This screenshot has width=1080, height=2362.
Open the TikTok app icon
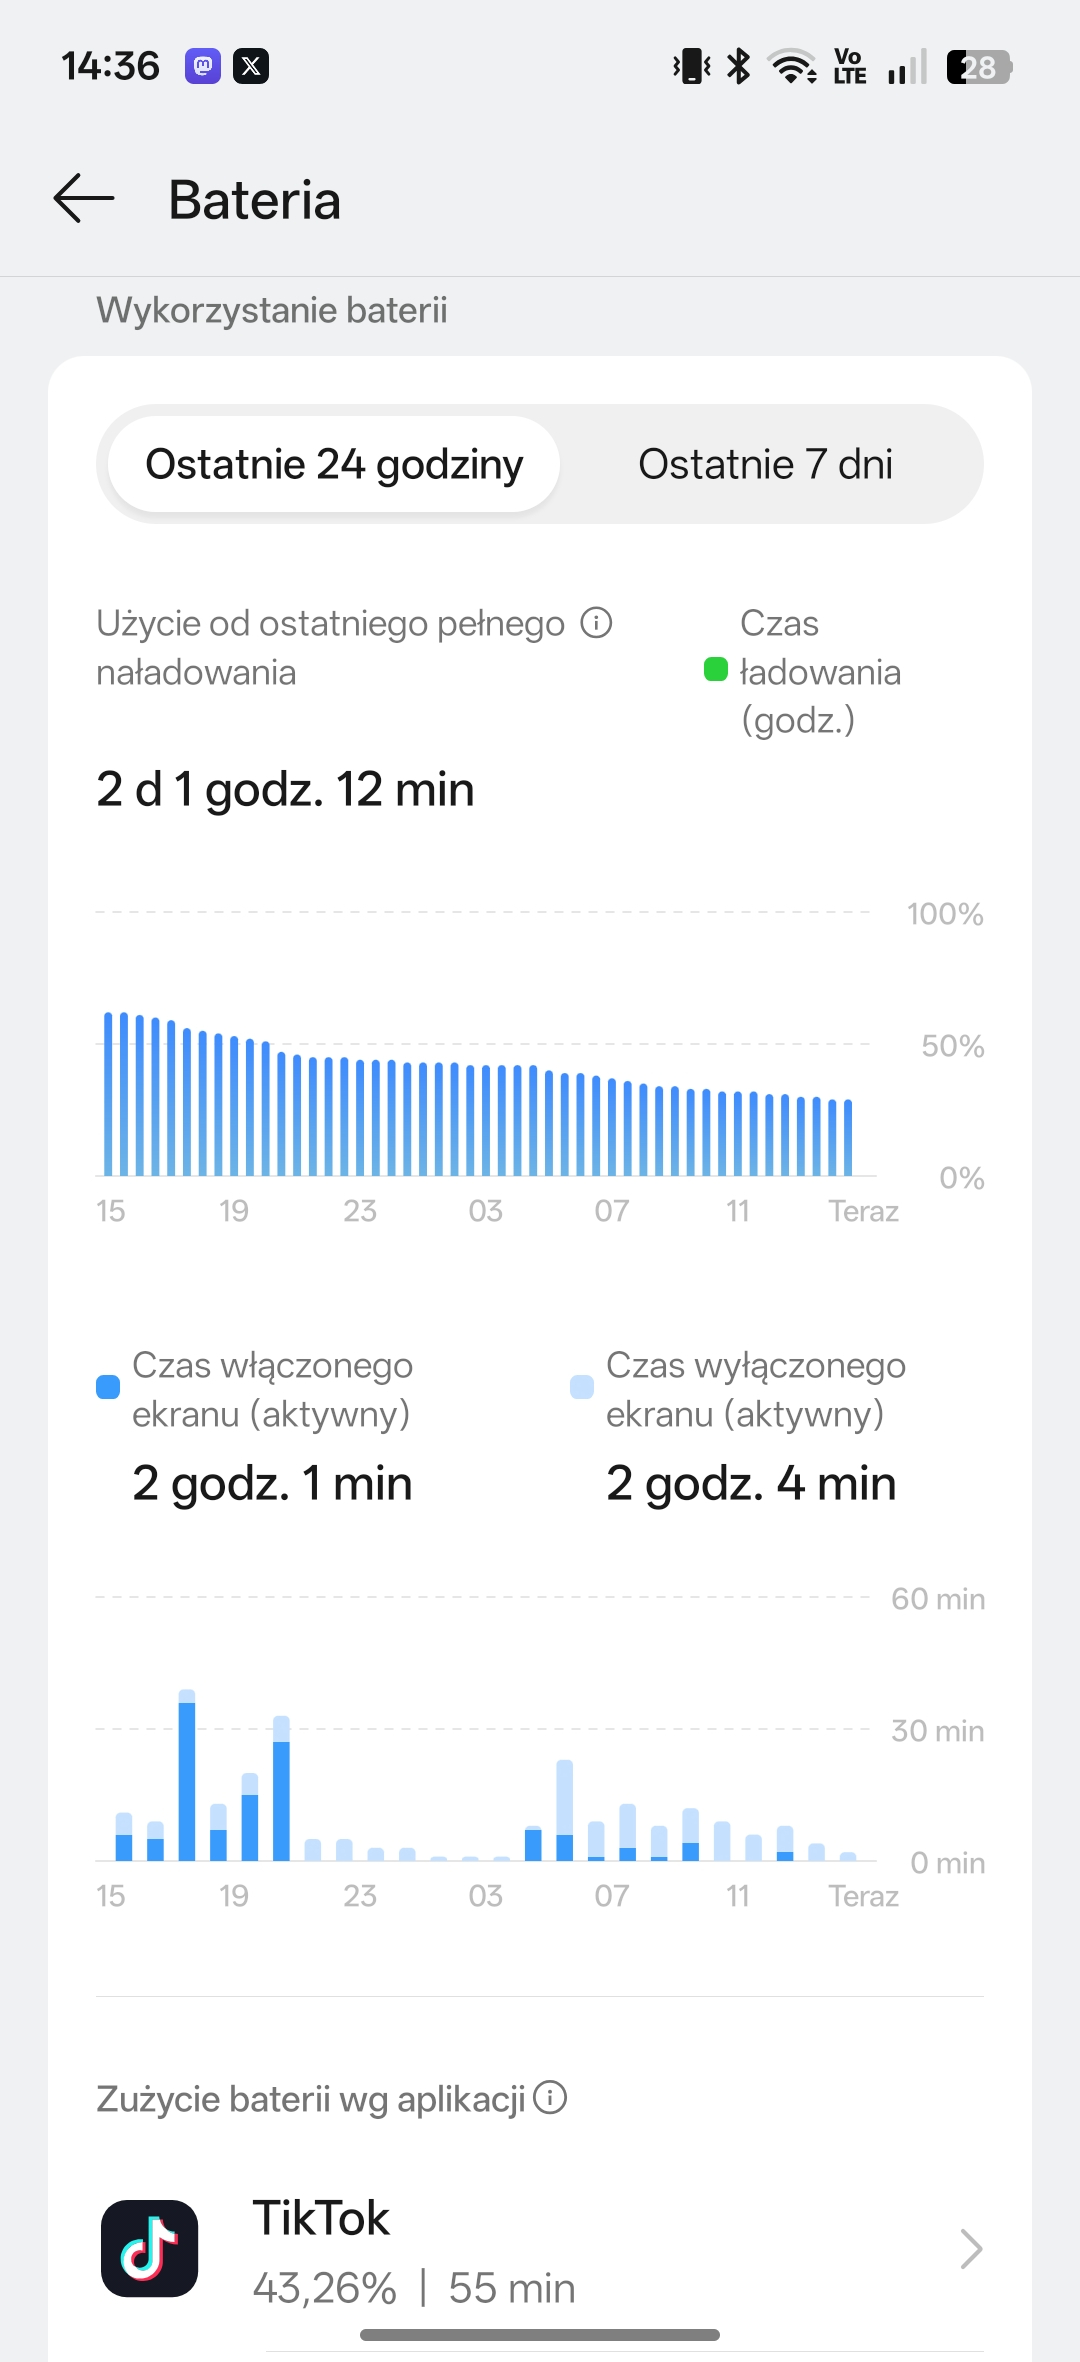click(150, 2248)
